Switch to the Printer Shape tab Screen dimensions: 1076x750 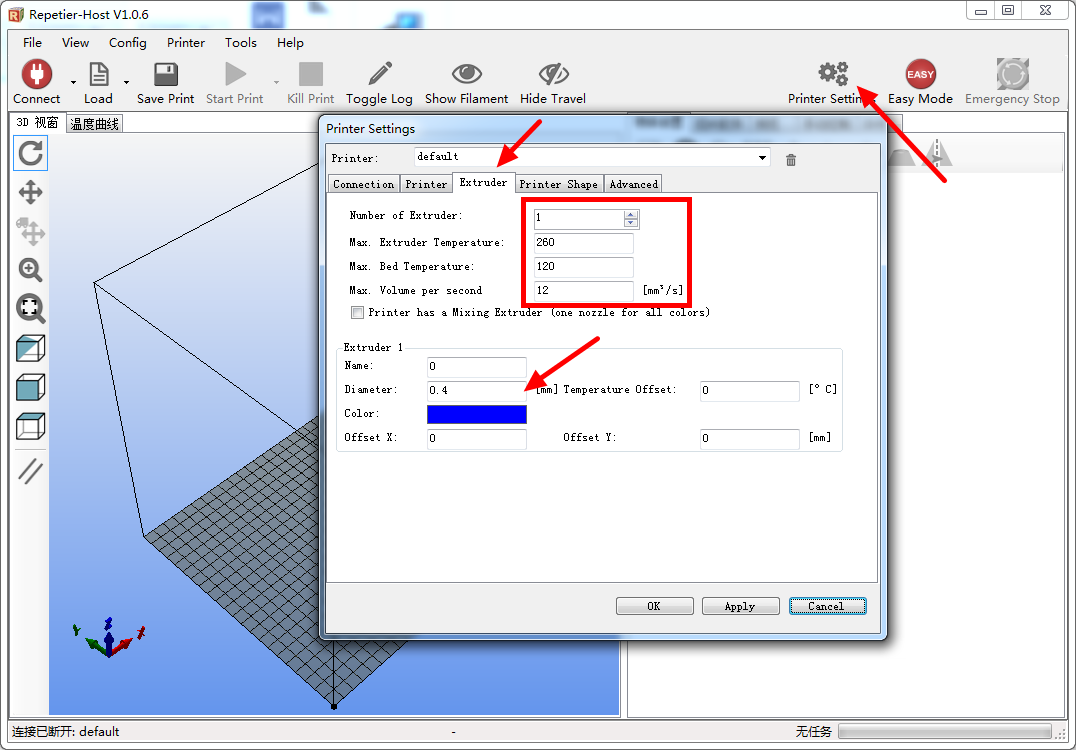558,184
